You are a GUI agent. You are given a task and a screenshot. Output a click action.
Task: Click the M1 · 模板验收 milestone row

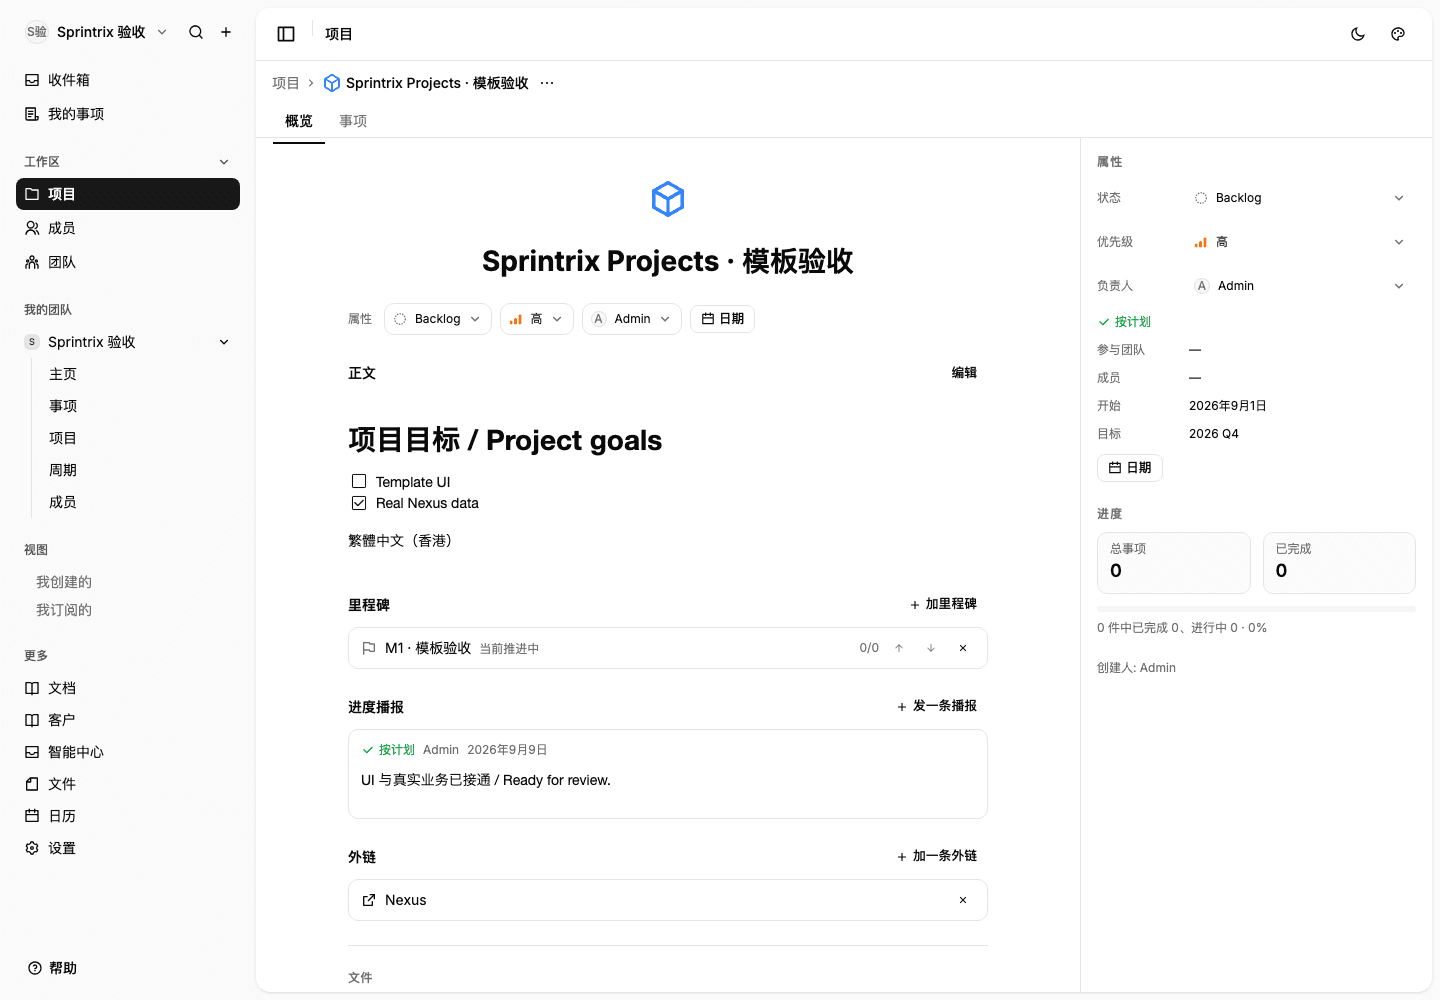(668, 648)
